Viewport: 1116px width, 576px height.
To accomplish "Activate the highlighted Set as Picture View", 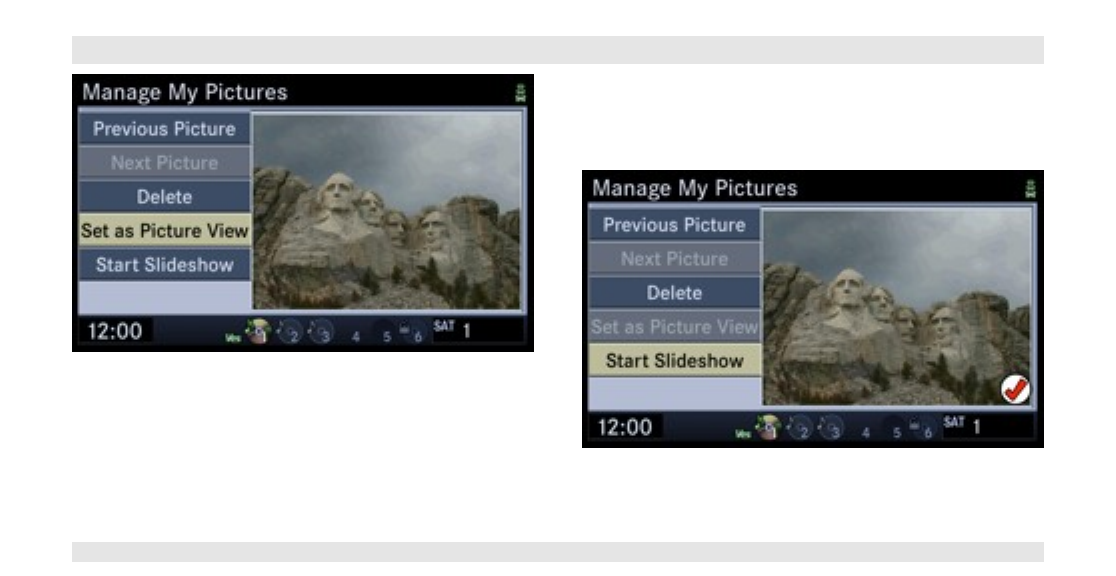I will click(164, 231).
